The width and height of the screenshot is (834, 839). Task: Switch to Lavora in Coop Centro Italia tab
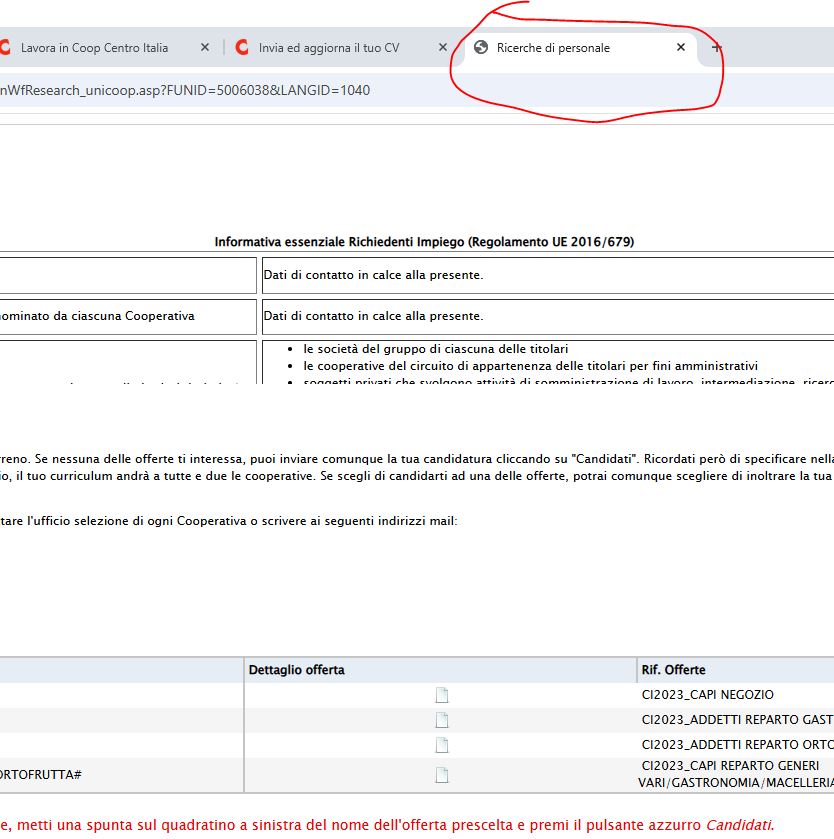coord(94,47)
